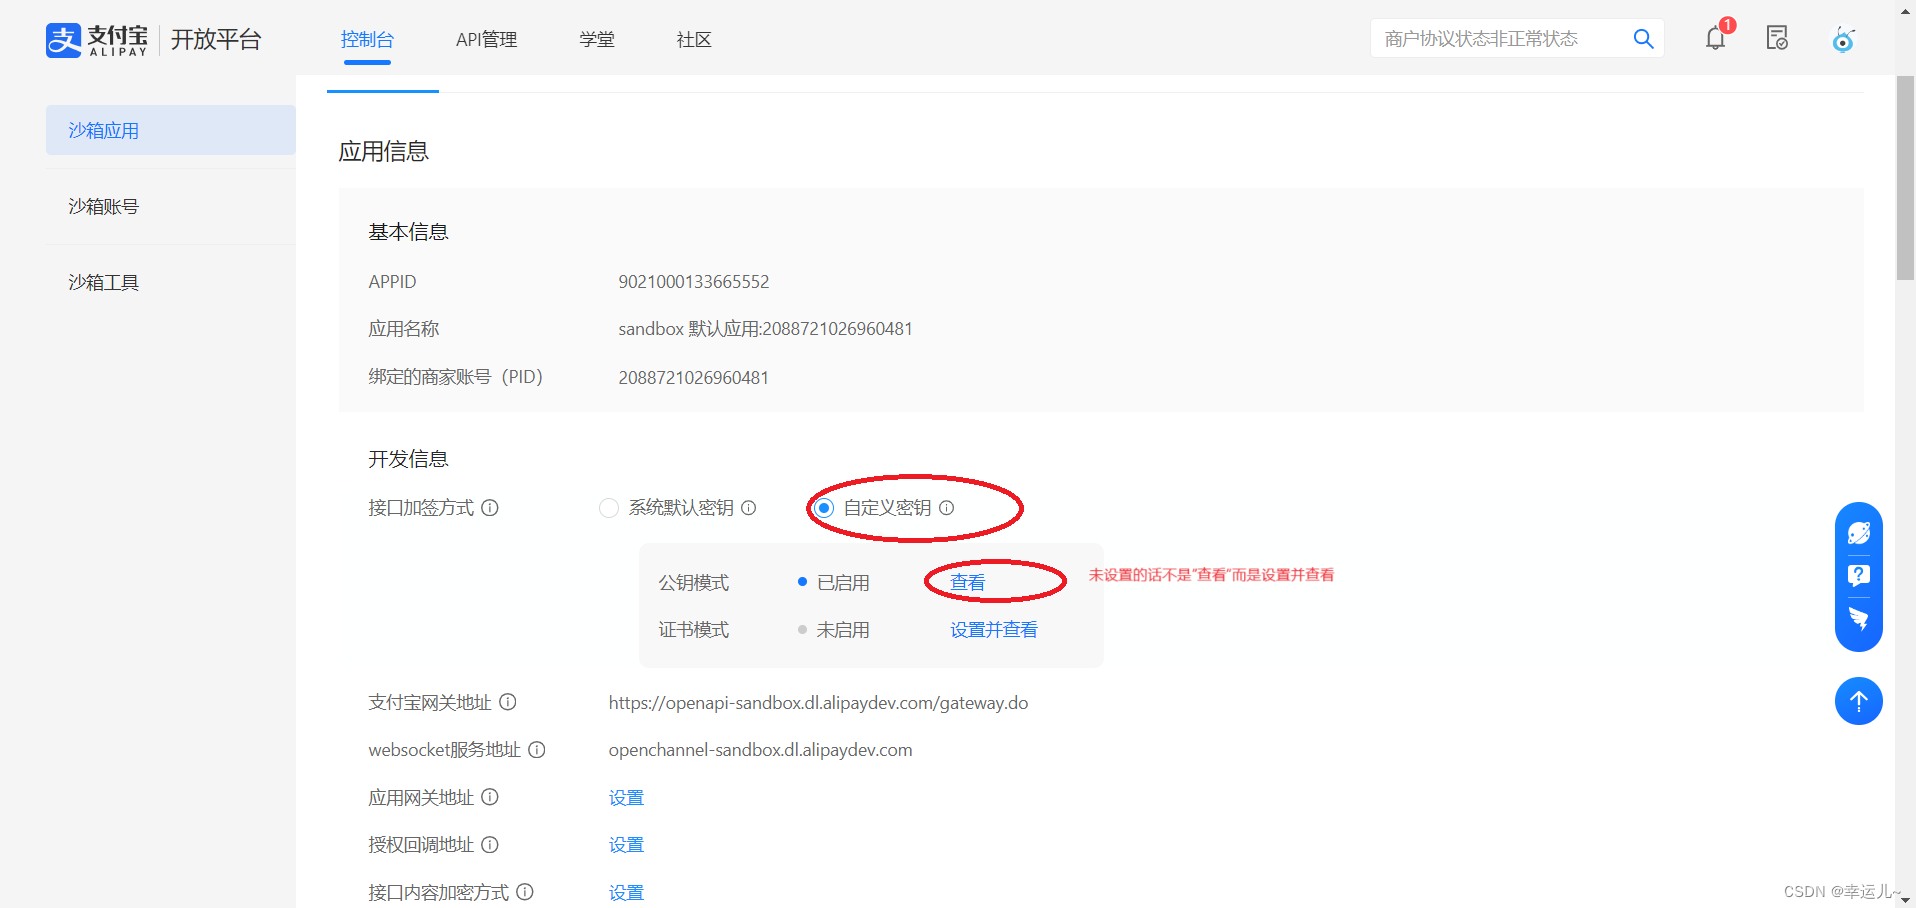Click the vertical page scrollbar thumb
The height and width of the screenshot is (908, 1916).
coord(1905,177)
